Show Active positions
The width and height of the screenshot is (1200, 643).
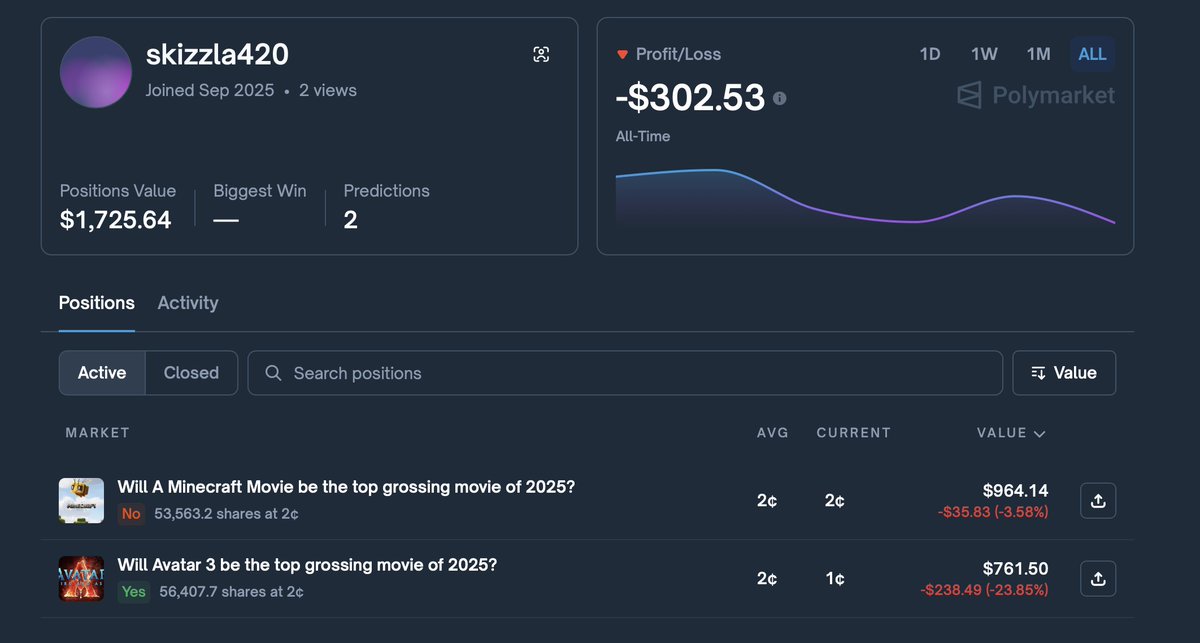click(102, 373)
